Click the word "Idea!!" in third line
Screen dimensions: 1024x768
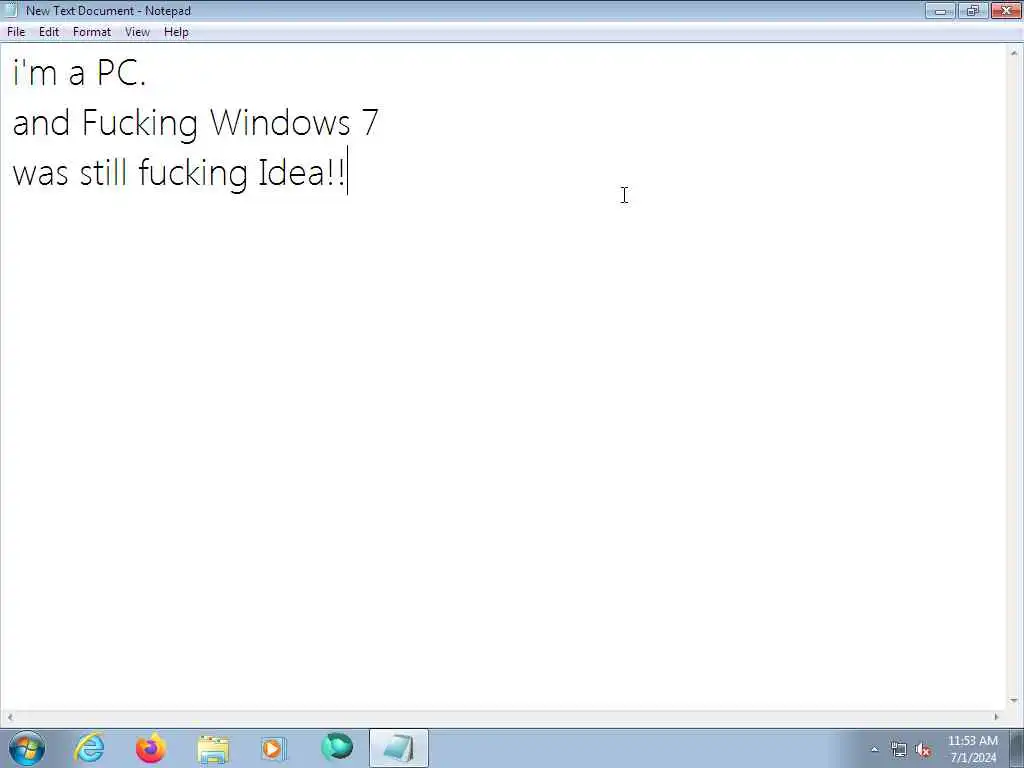coord(302,172)
